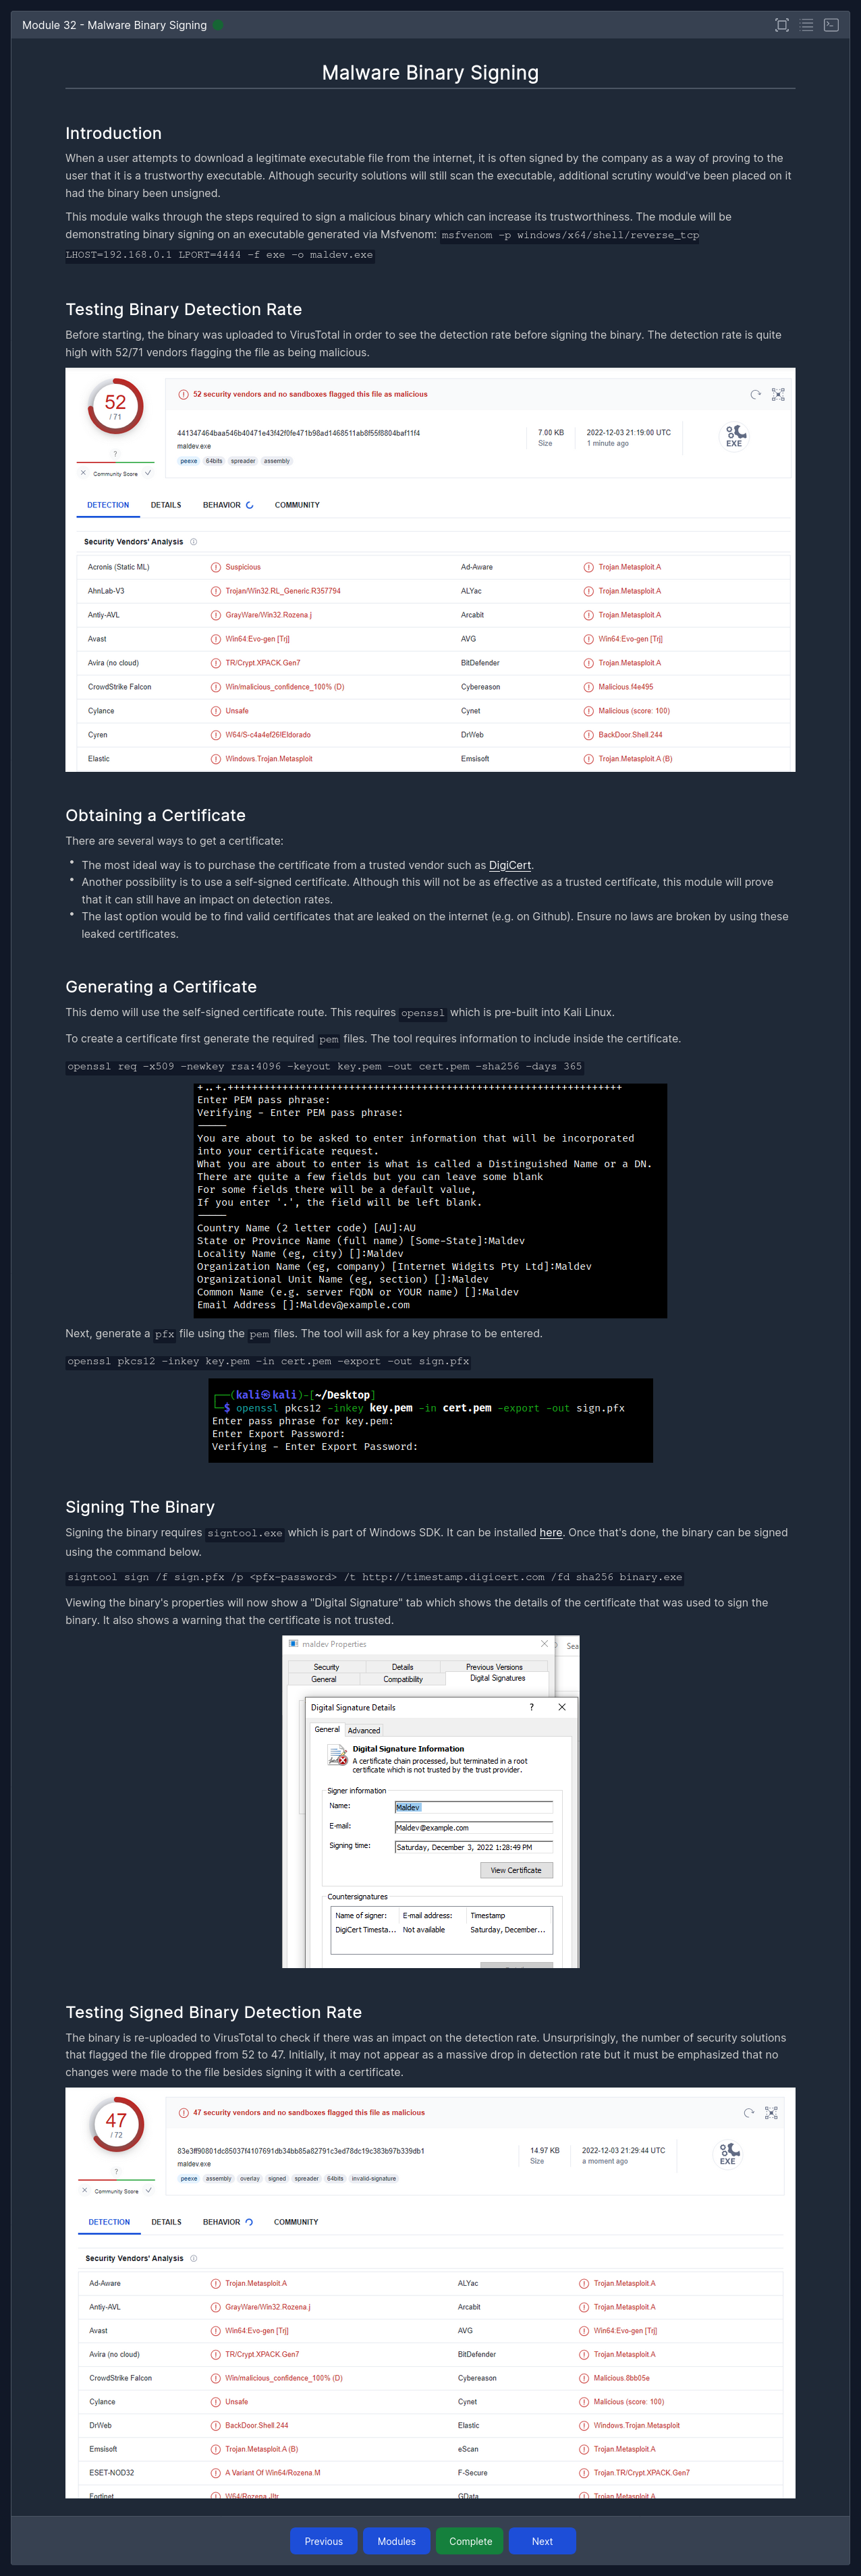Click the 'Malicious.8bb05e' Cybereason detection text
The image size is (861, 2576).
[621, 2378]
